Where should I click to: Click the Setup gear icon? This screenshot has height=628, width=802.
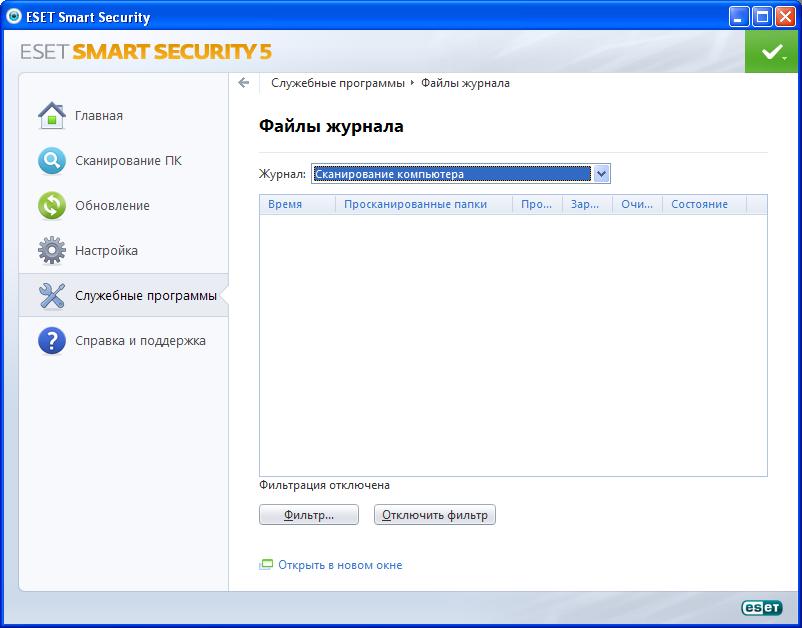click(x=52, y=251)
